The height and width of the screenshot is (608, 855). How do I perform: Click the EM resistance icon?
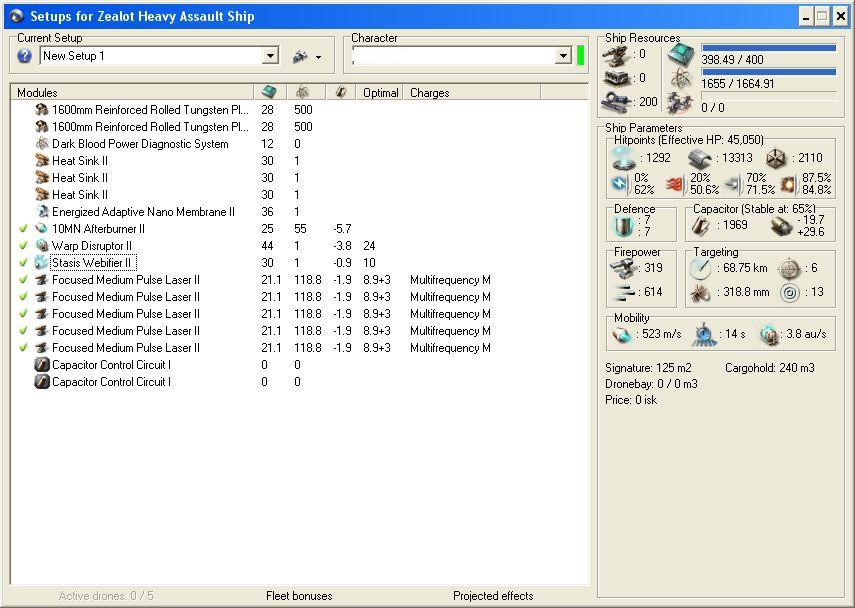coord(619,184)
